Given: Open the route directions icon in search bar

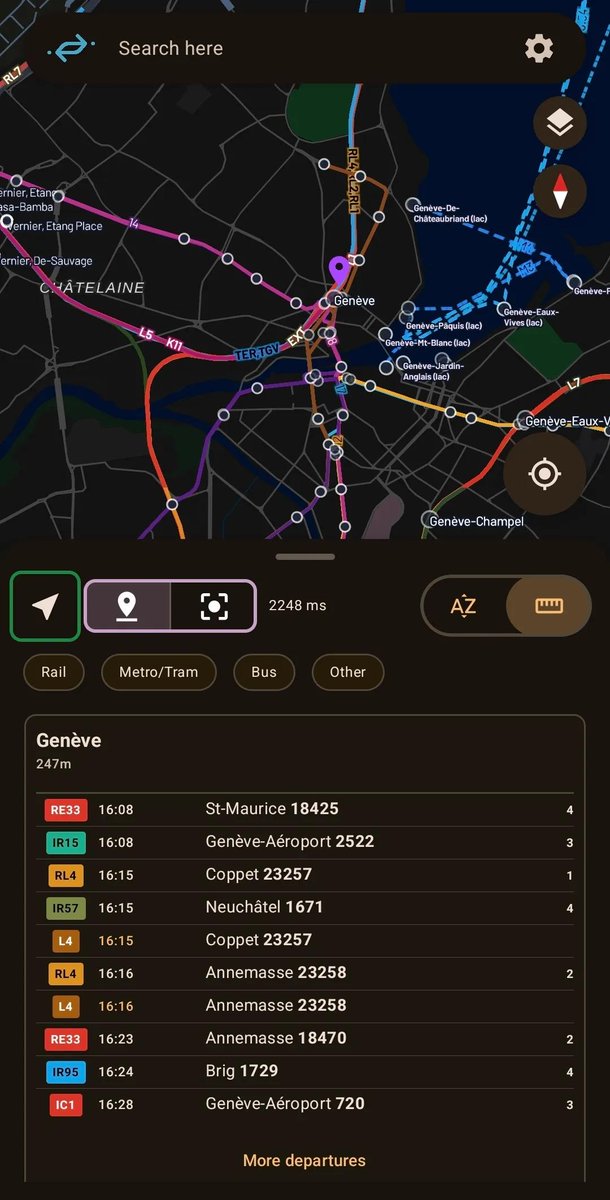Looking at the screenshot, I should click(x=72, y=48).
